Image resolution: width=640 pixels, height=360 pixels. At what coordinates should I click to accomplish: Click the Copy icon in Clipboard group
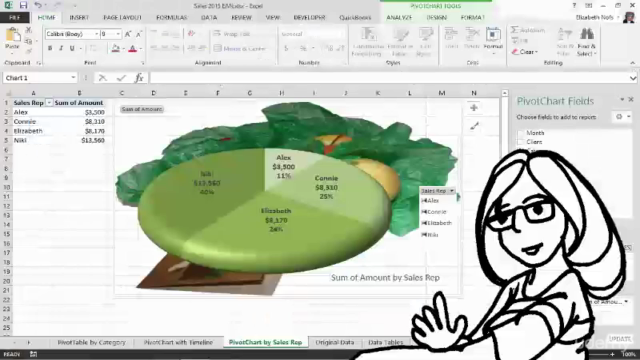point(28,41)
